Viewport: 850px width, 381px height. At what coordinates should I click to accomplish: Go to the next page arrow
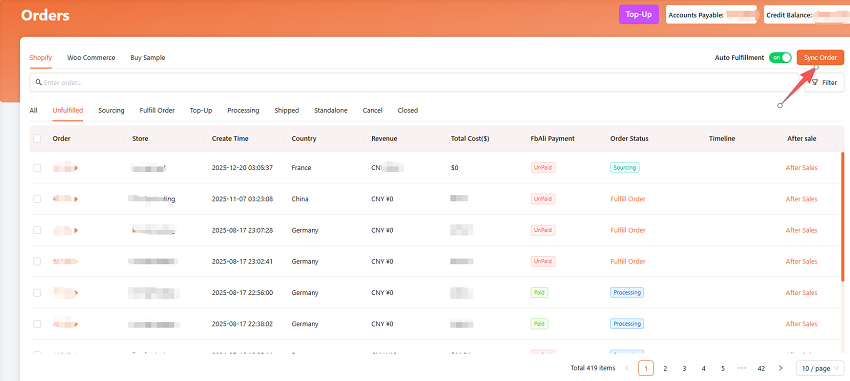point(781,369)
